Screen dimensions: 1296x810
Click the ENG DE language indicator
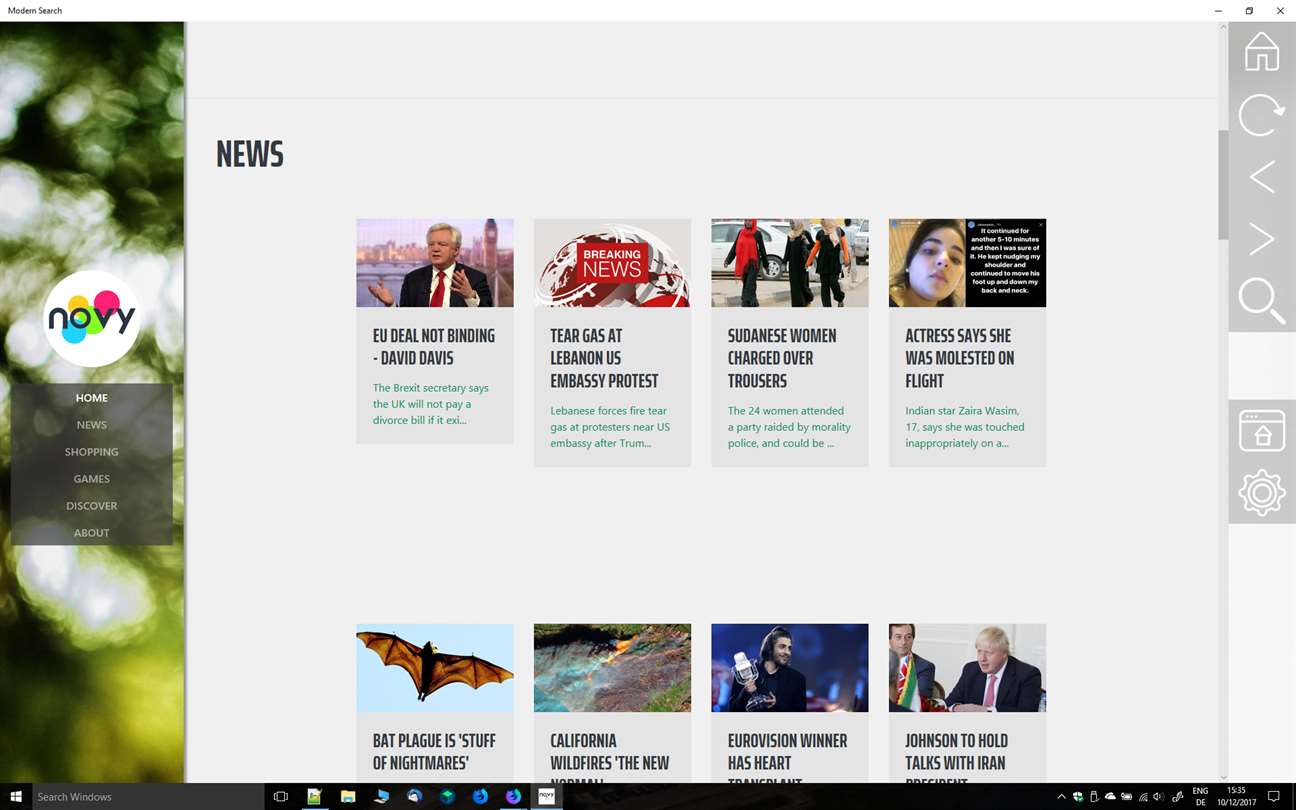click(x=1201, y=797)
